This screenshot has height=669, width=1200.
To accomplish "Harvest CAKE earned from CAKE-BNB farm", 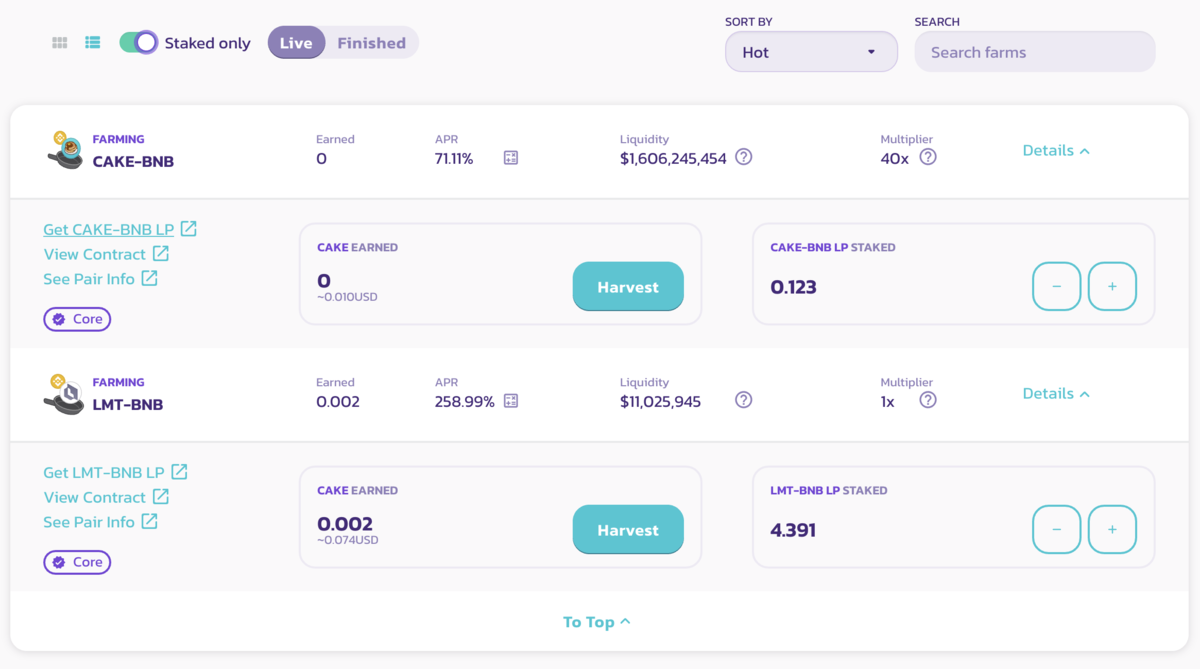I will (628, 287).
